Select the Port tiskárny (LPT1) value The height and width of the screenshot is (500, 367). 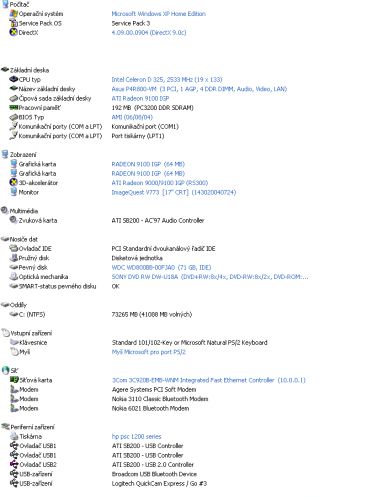[x=138, y=136]
